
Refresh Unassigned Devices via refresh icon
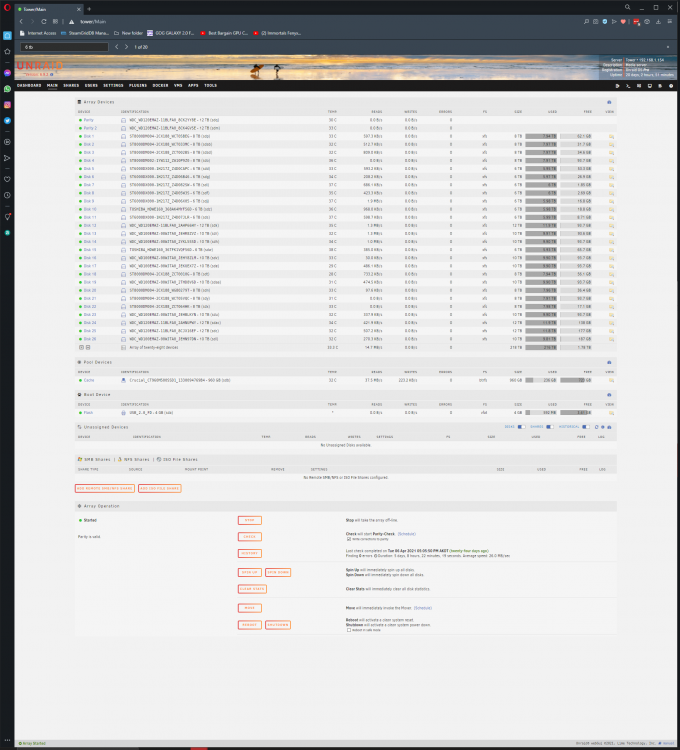596,427
